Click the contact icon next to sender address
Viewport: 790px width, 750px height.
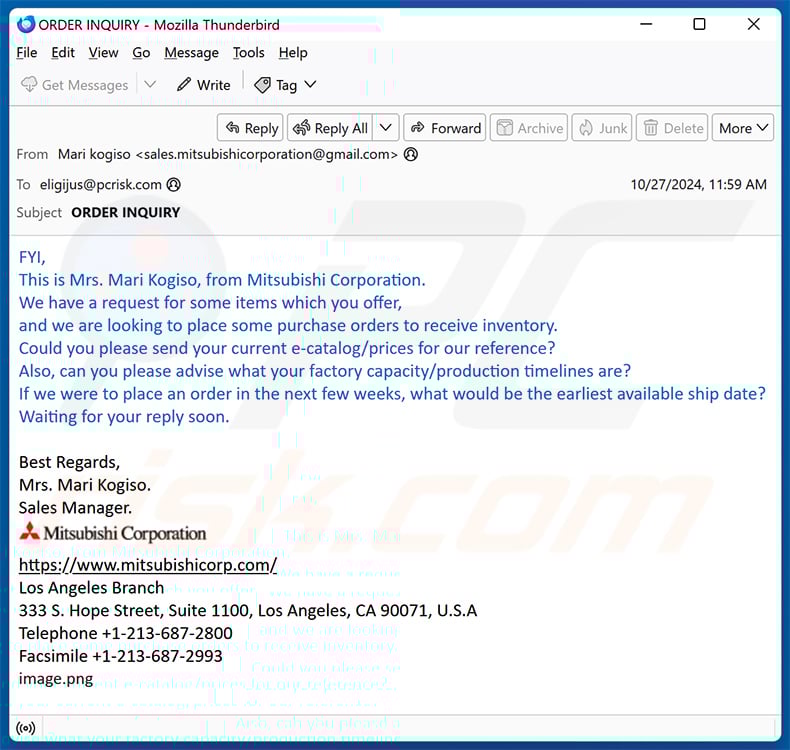coord(411,154)
